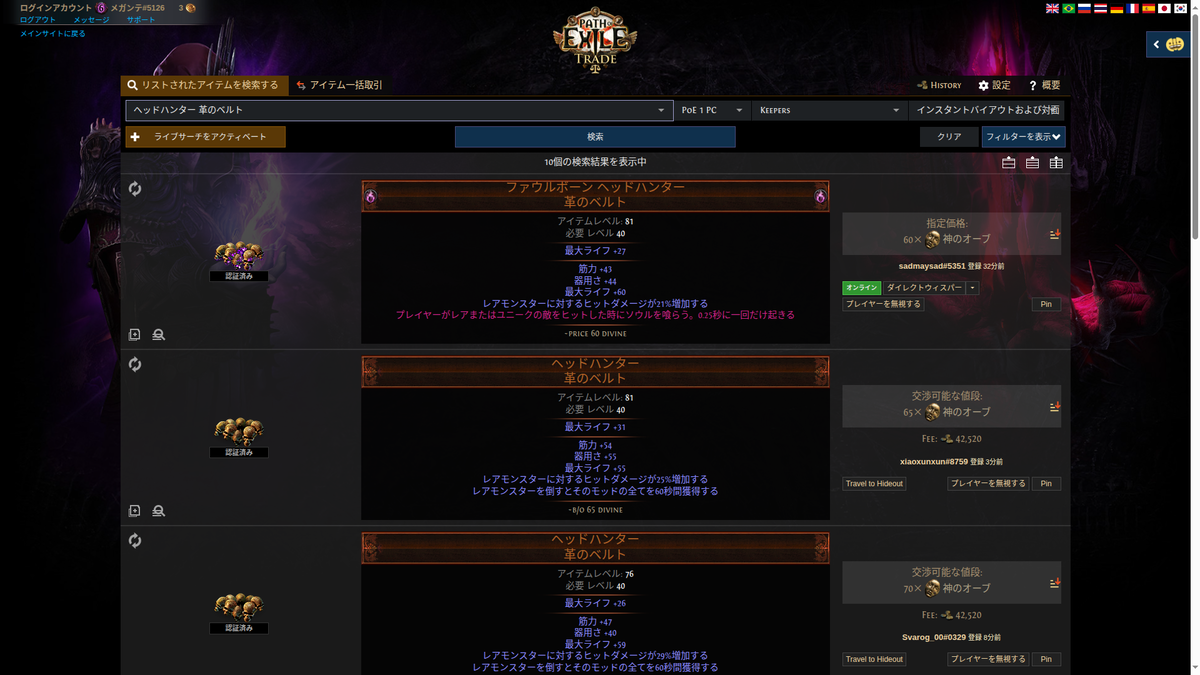Open the settings gear (設定)
Viewport: 1200px width, 675px height.
point(994,86)
